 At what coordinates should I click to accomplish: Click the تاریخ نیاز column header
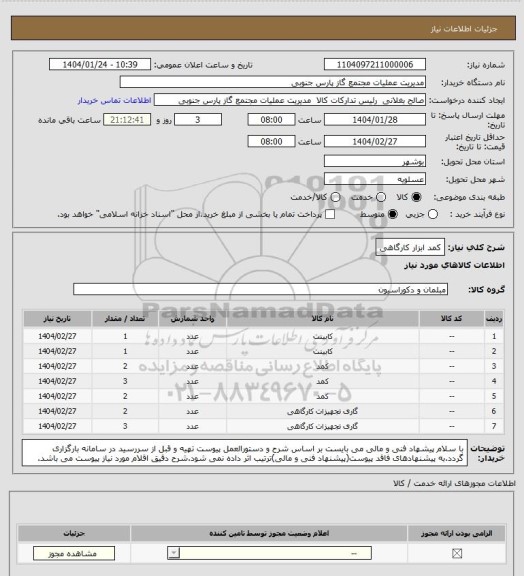57,318
